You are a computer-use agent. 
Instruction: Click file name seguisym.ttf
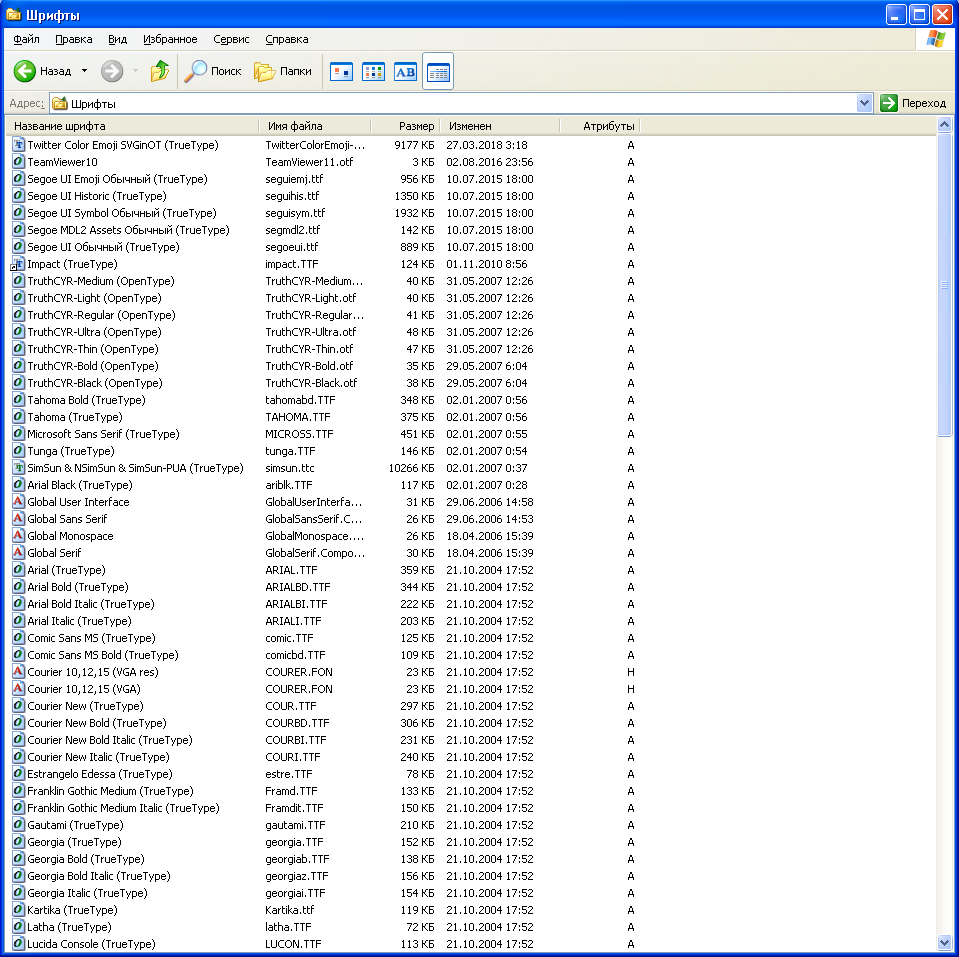point(295,213)
